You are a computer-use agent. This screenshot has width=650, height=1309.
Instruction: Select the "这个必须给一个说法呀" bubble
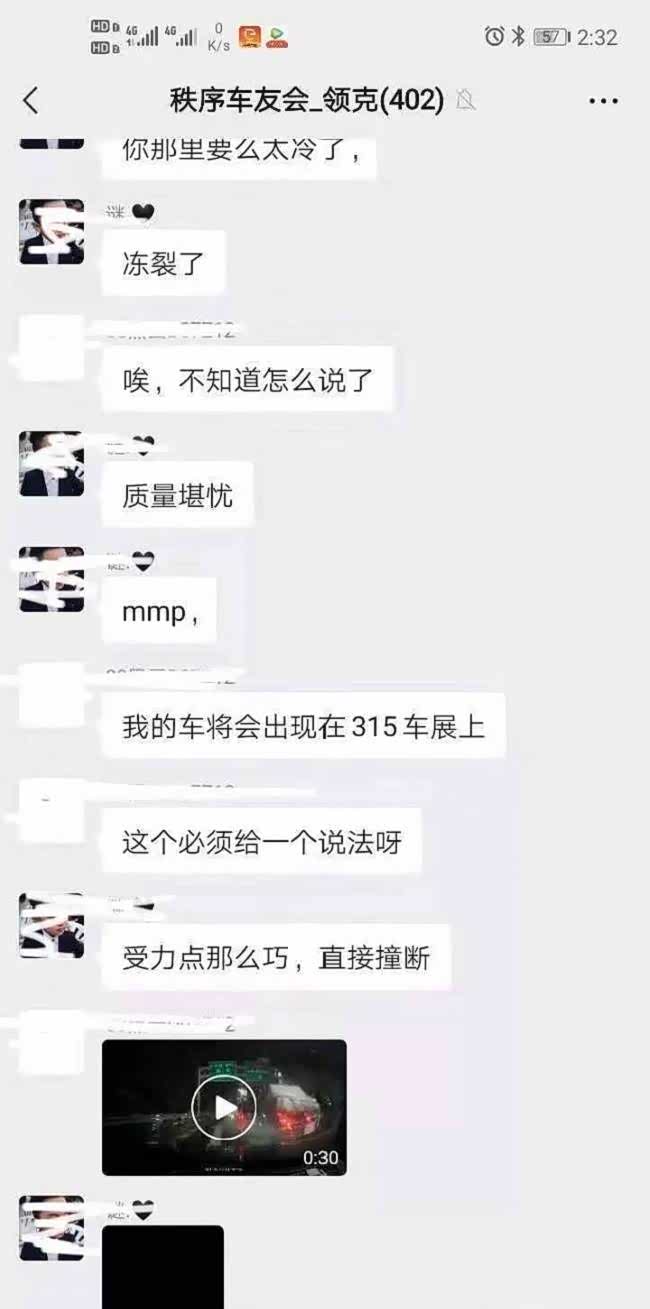tap(261, 841)
